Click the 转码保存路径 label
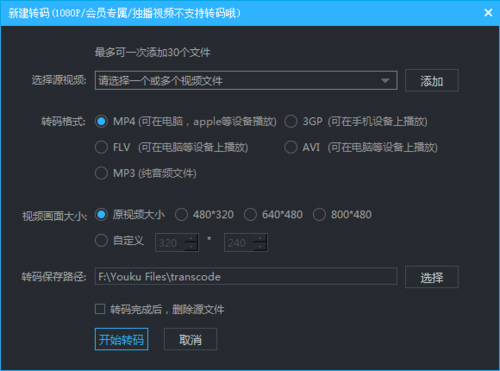Image resolution: width=500 pixels, height=371 pixels. (54, 276)
